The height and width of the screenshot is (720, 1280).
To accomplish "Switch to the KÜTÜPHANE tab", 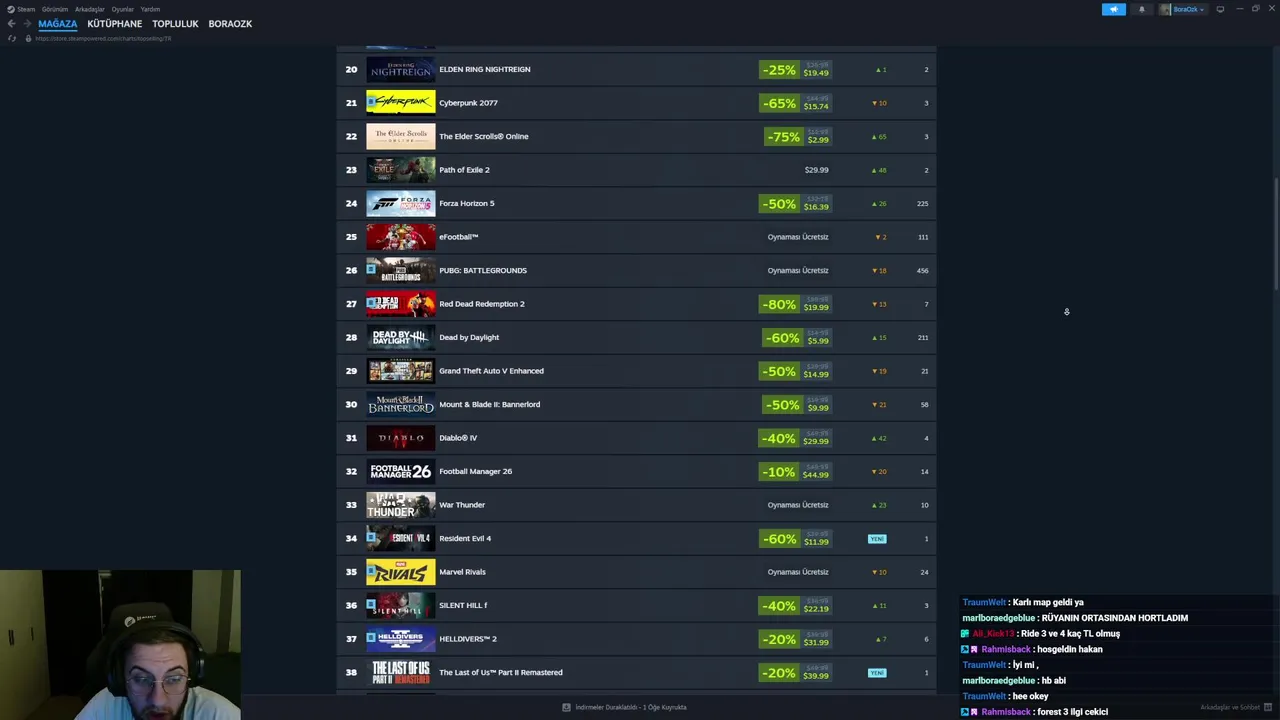I will pyautogui.click(x=115, y=23).
